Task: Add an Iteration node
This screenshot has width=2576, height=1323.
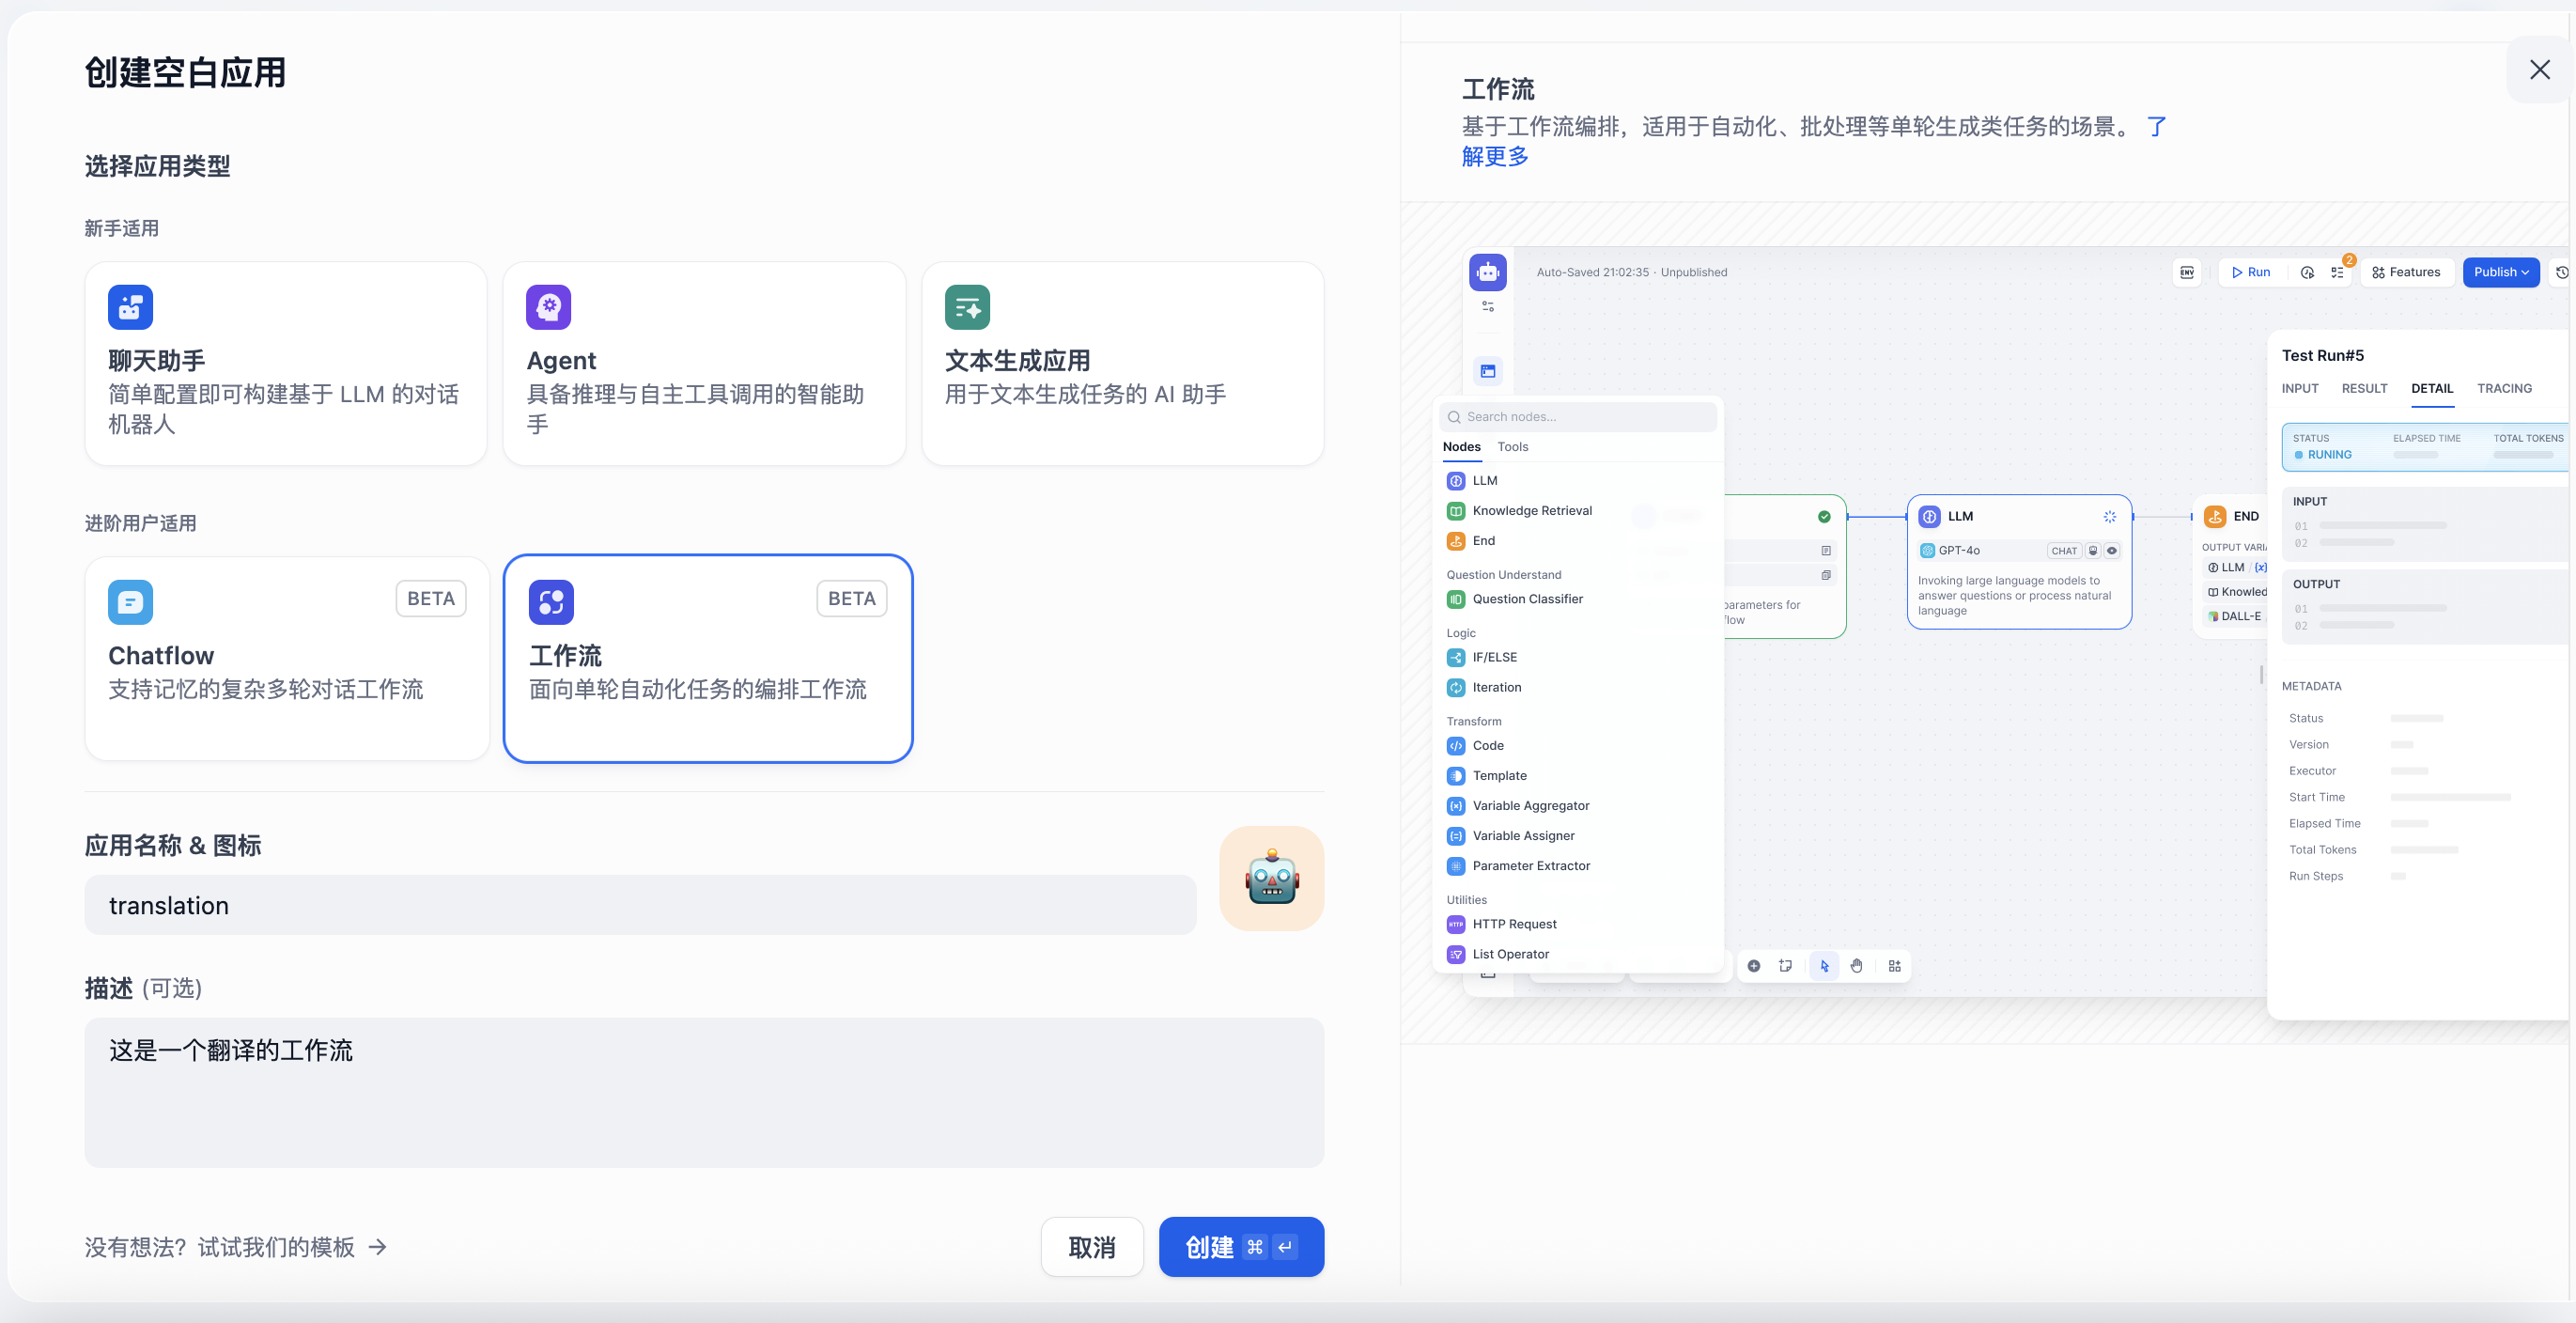Action: click(x=1496, y=687)
